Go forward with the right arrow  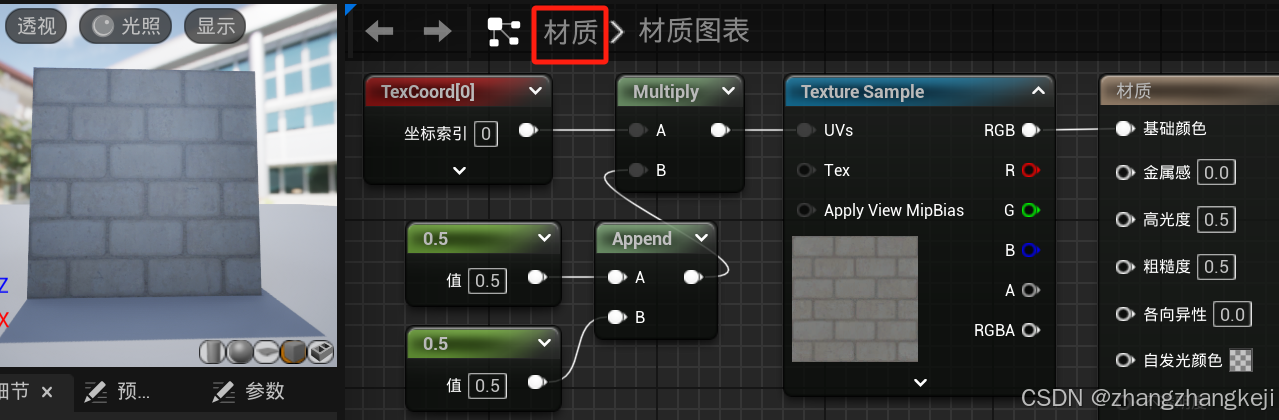(437, 32)
